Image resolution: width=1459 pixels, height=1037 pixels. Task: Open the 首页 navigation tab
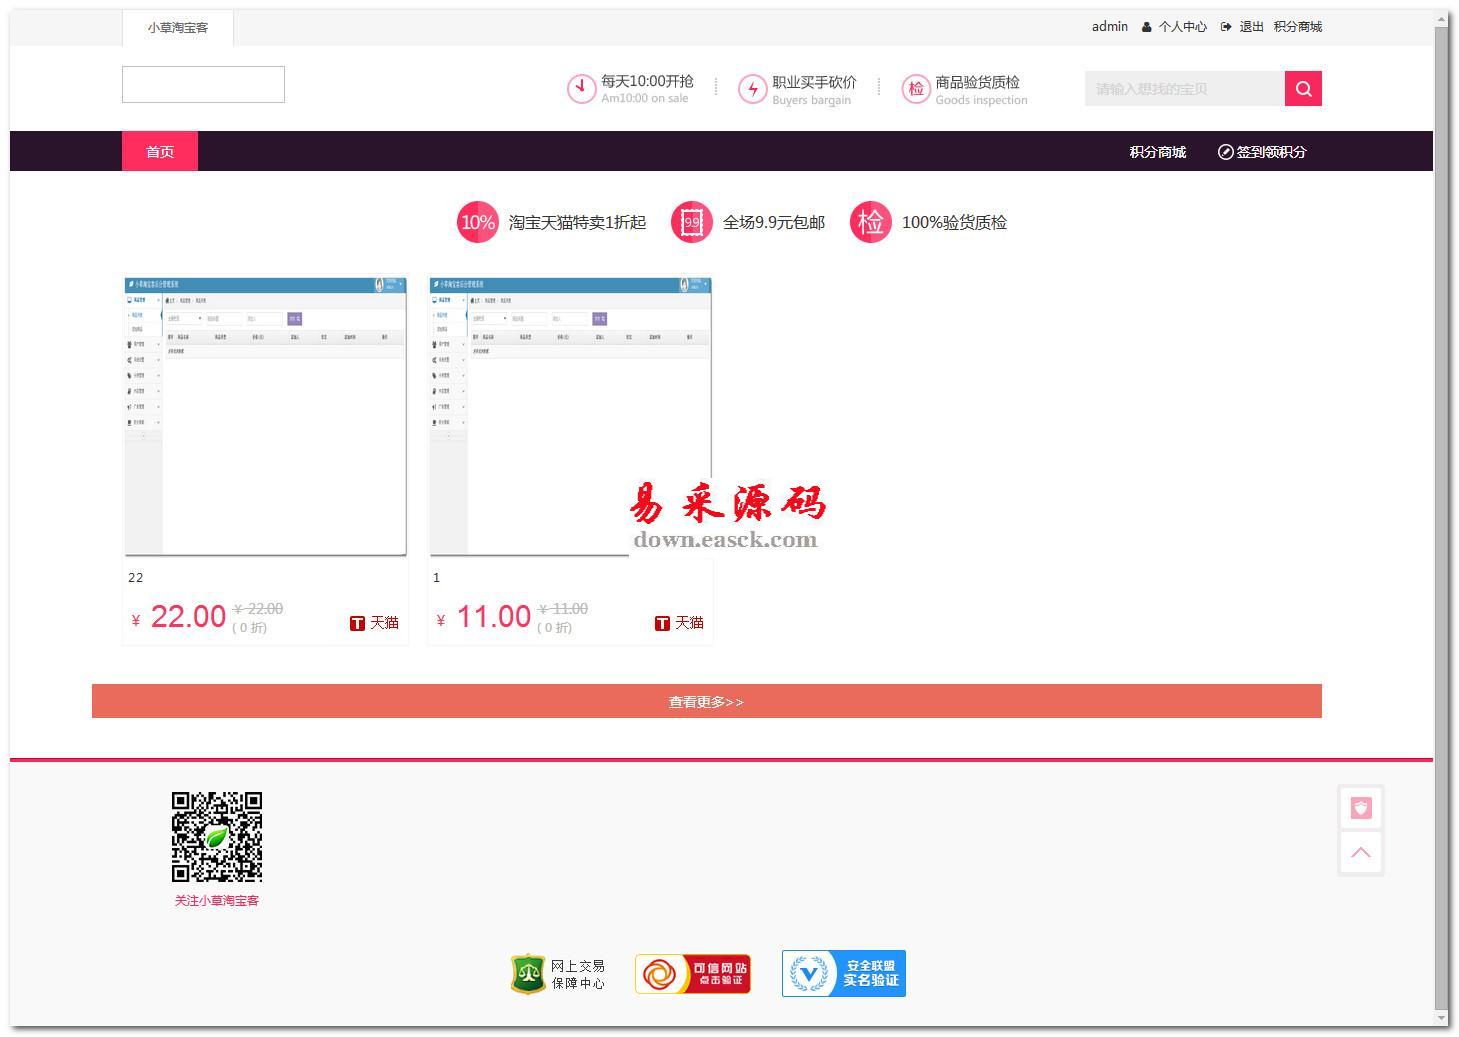[160, 152]
